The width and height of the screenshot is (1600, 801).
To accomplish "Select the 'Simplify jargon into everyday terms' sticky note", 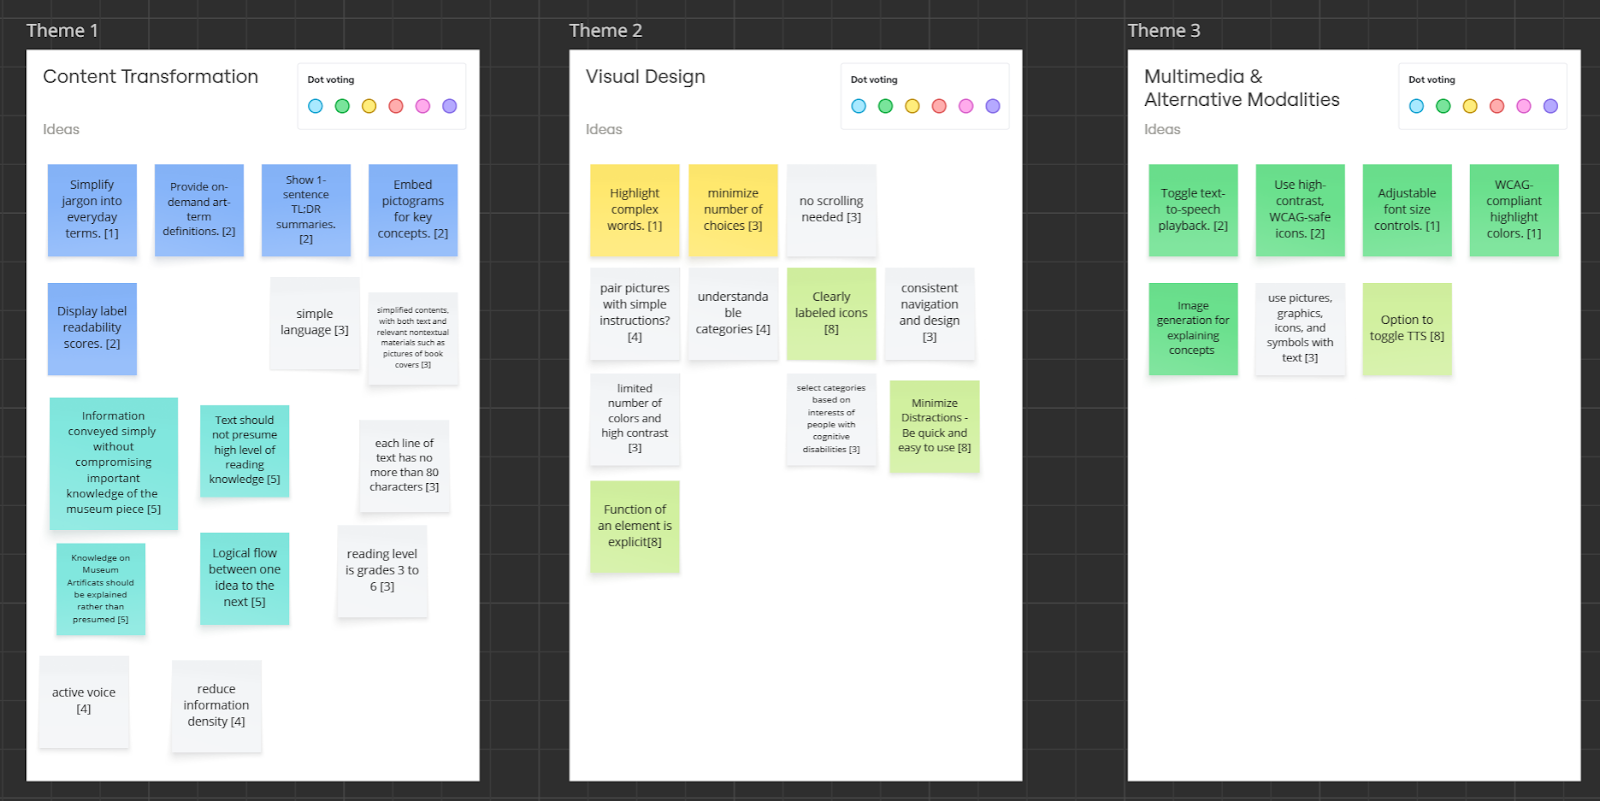I will tap(92, 210).
